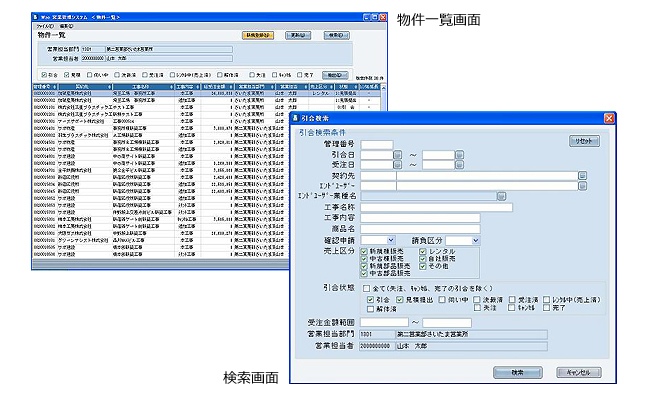Click the 引合検索 dialog title bar icon
650x400 pixels.
click(x=297, y=119)
